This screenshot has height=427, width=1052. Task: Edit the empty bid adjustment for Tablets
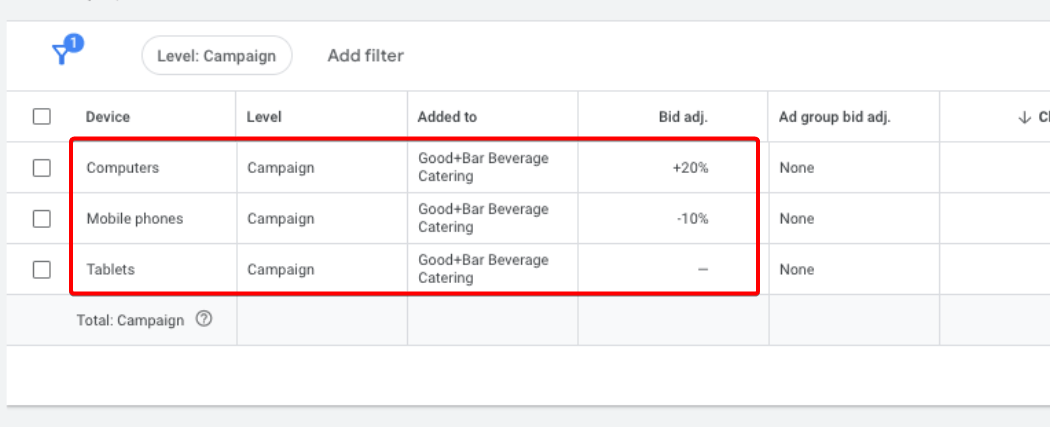pyautogui.click(x=702, y=270)
